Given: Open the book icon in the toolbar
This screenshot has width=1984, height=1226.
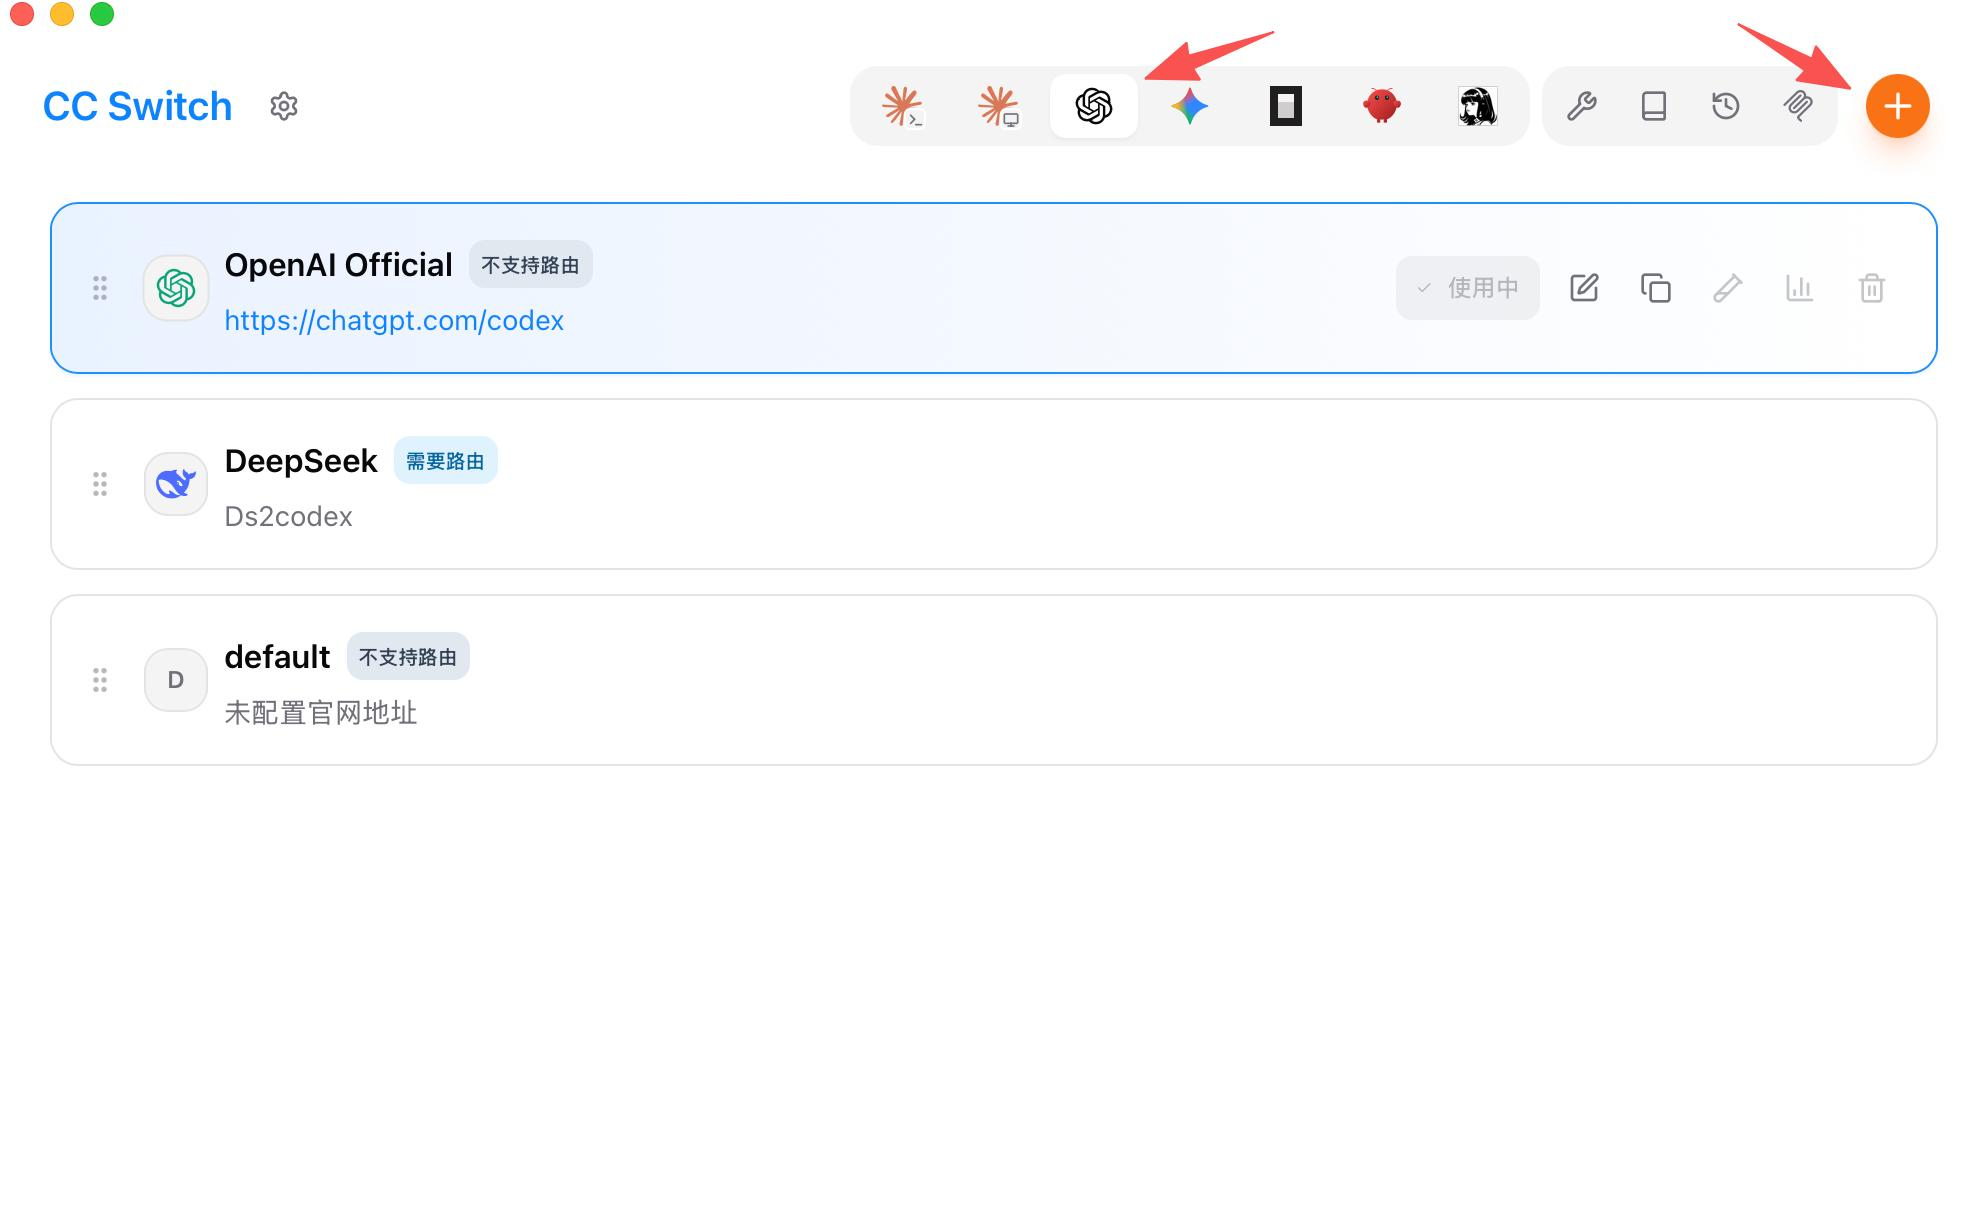Looking at the screenshot, I should click(1654, 106).
